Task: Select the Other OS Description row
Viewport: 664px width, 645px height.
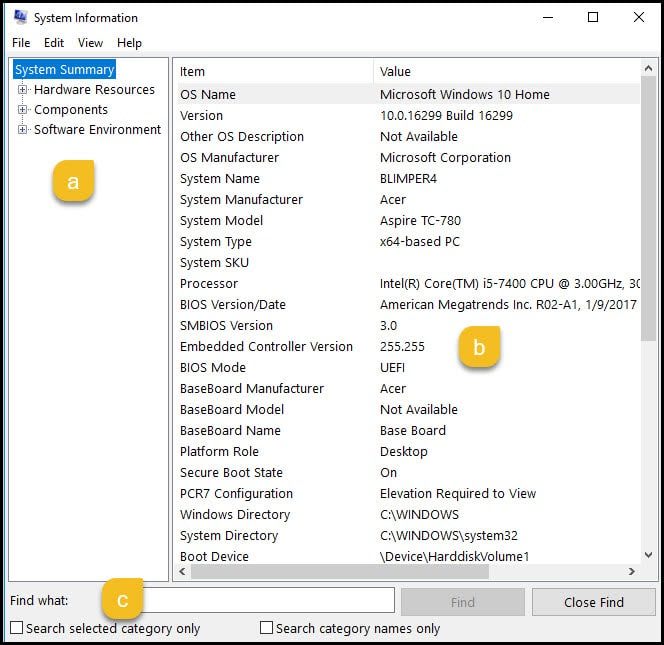Action: point(407,136)
